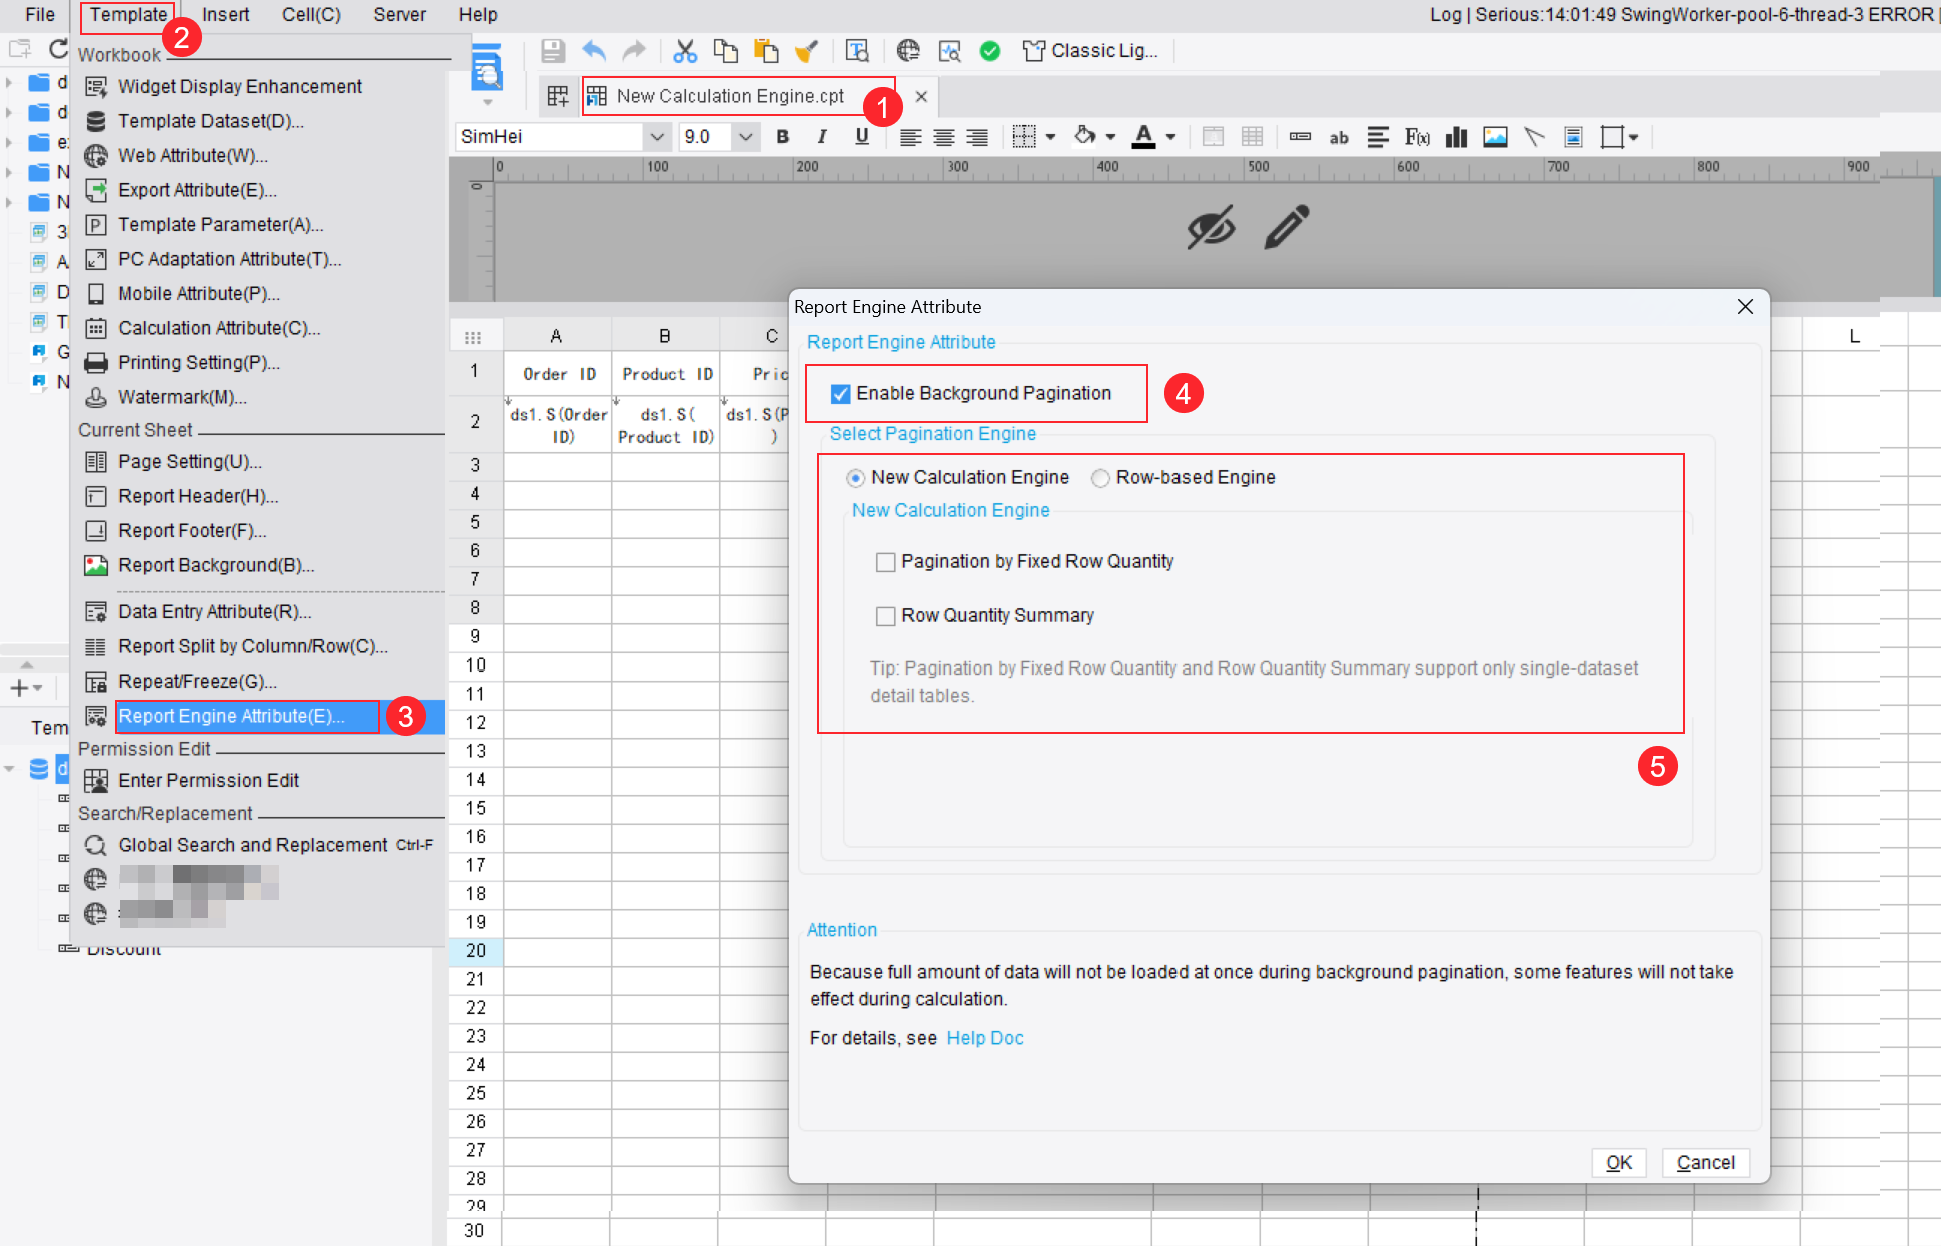1941x1246 pixels.
Task: Insert chart using bar chart icon
Action: tap(1457, 137)
